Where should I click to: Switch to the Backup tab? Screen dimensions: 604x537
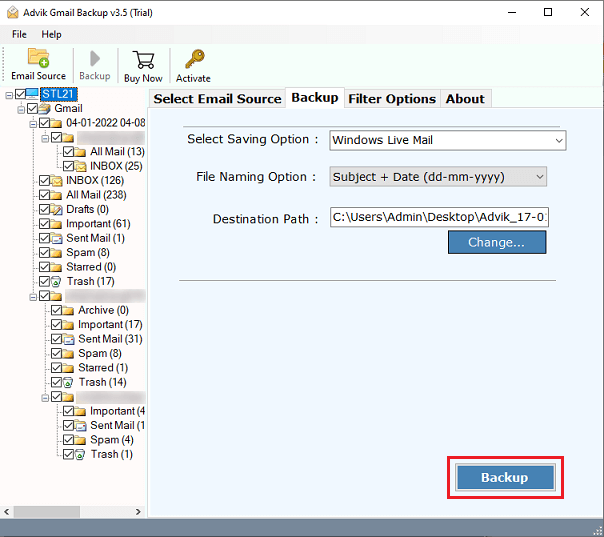[315, 98]
